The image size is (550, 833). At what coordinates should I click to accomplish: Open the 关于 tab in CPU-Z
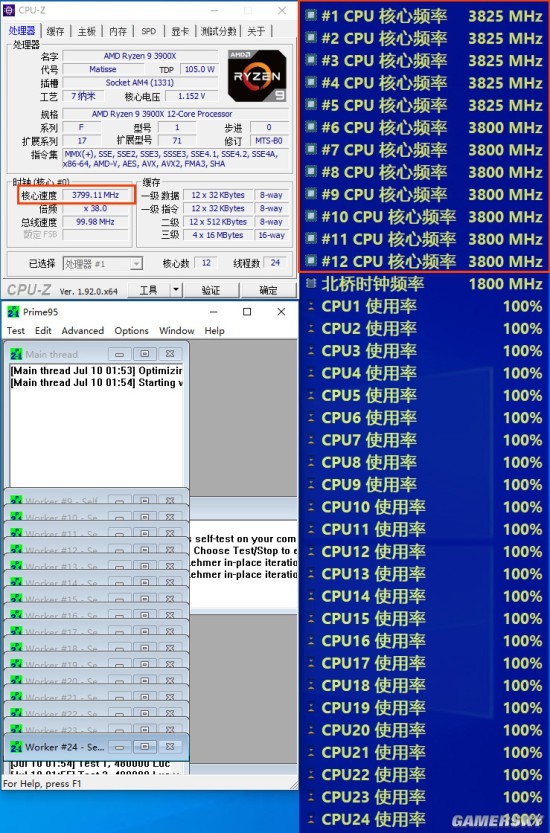click(256, 31)
